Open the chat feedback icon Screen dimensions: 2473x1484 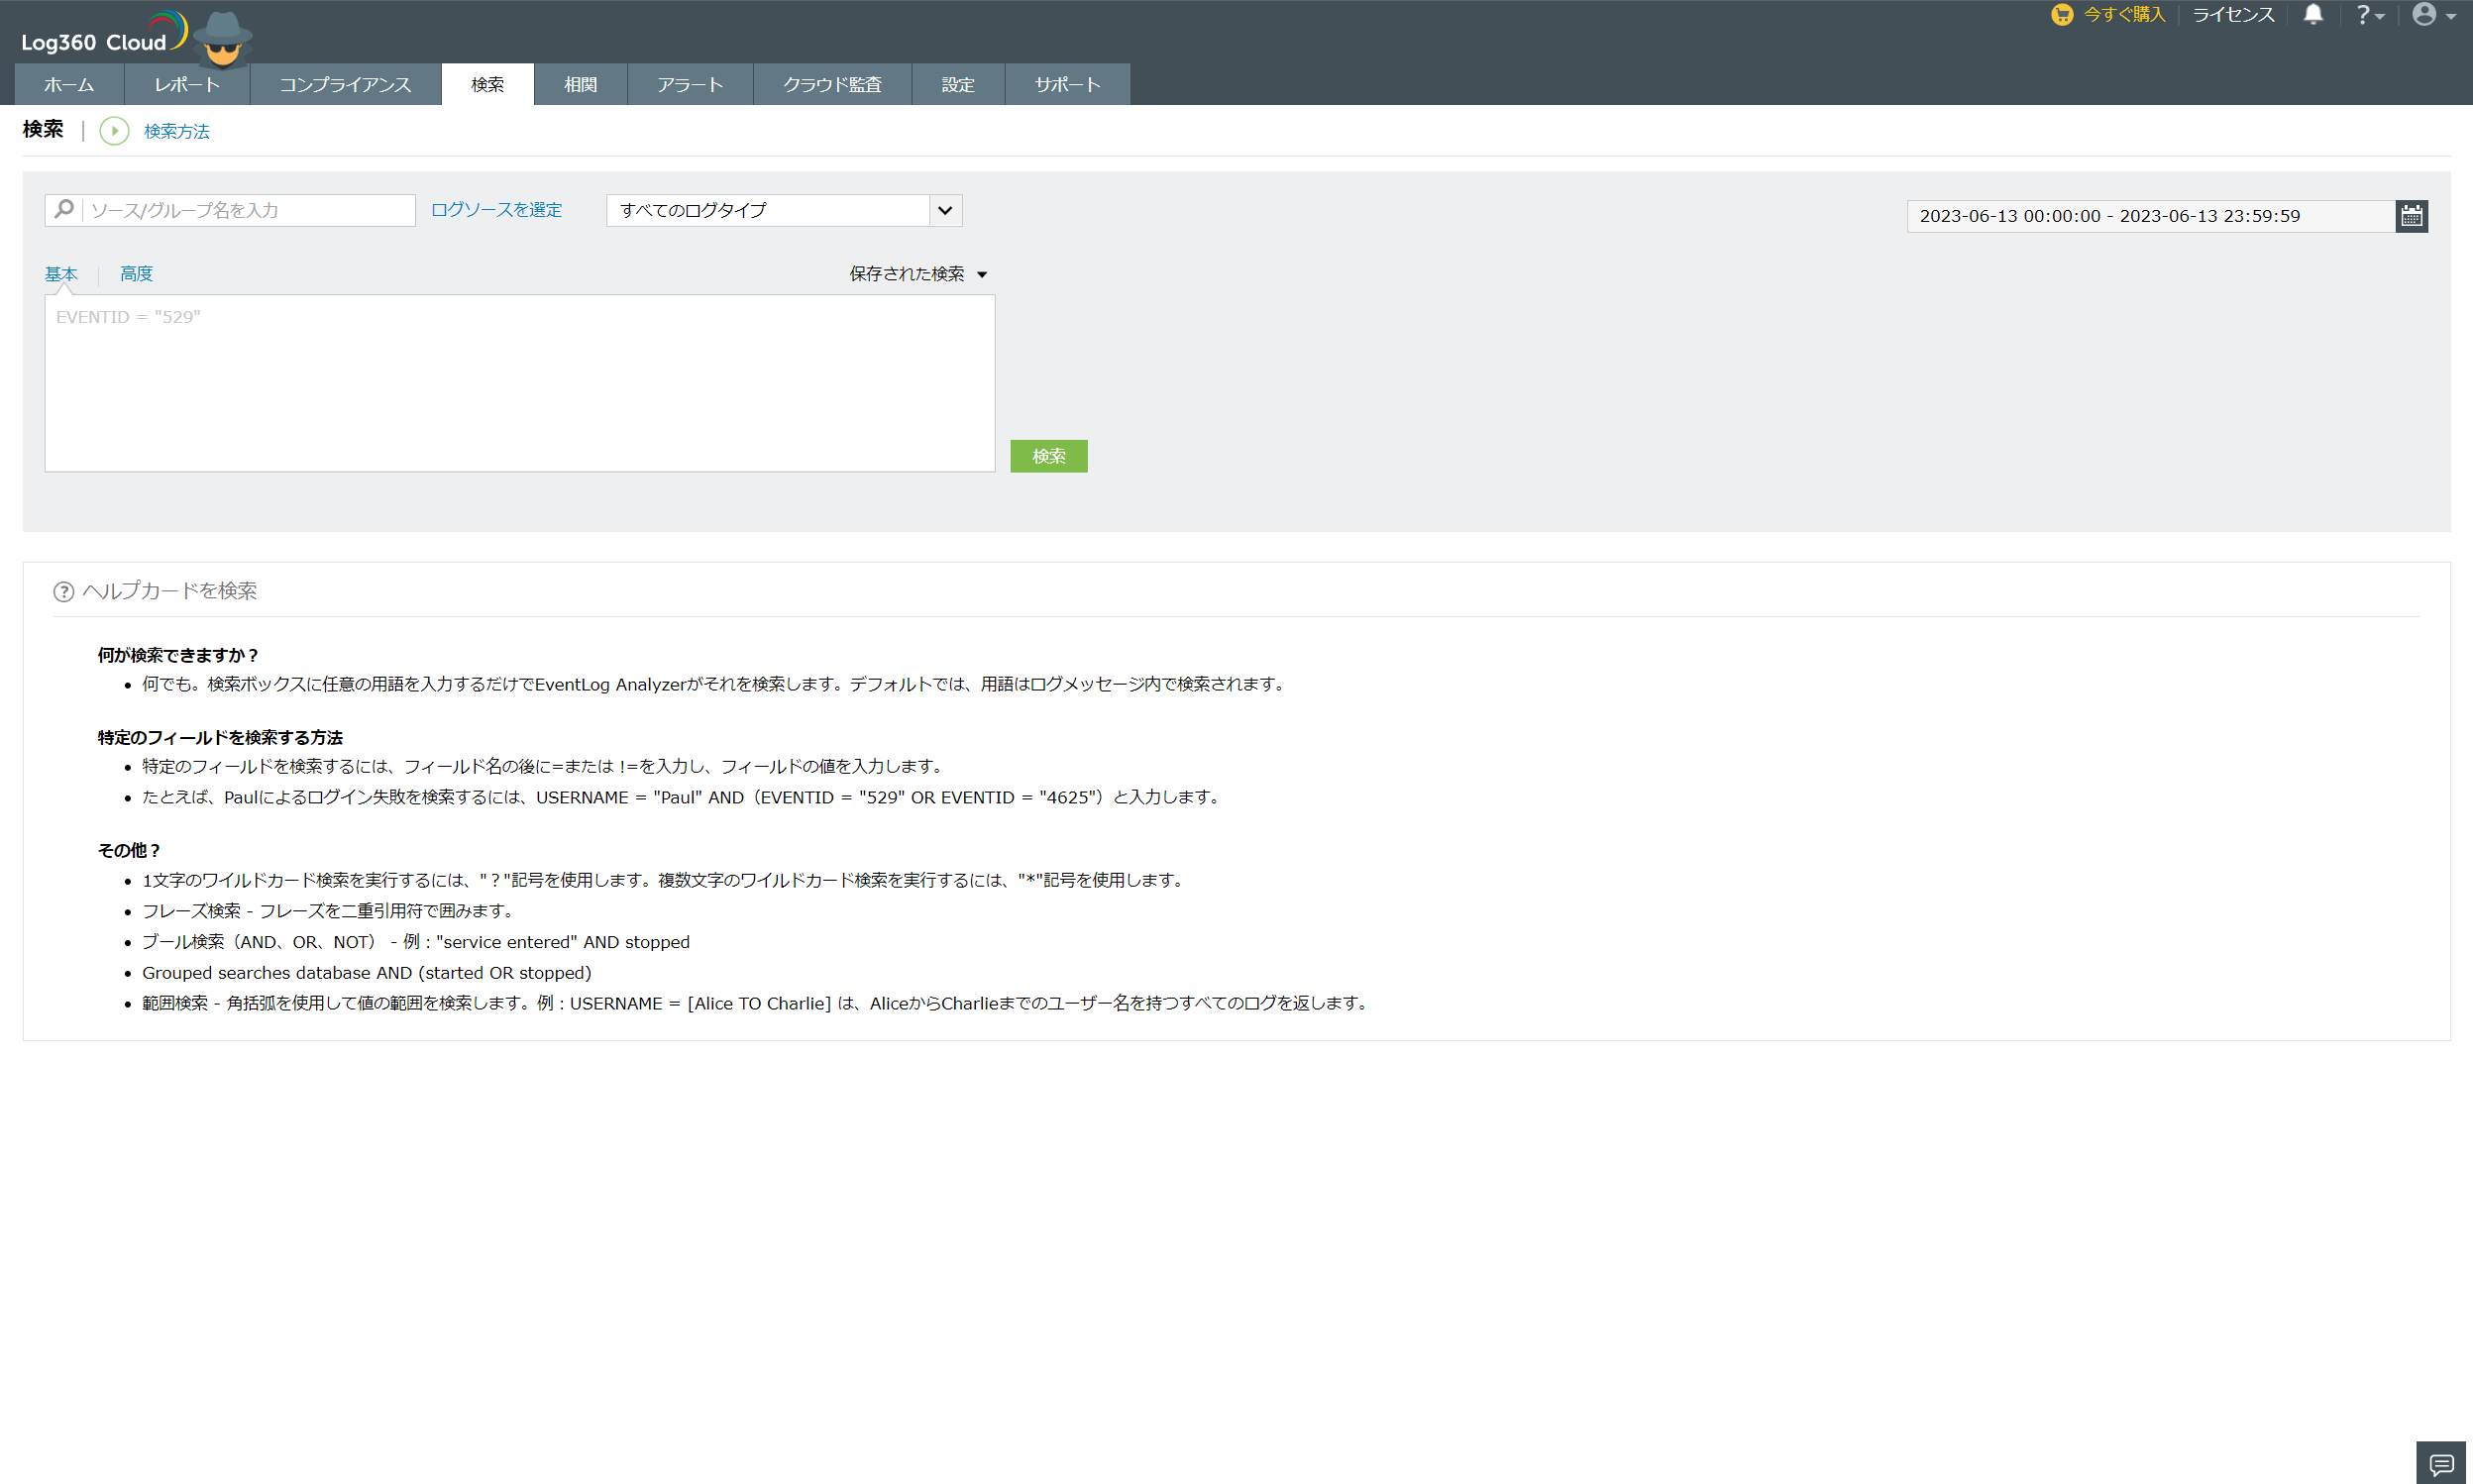2441,1464
